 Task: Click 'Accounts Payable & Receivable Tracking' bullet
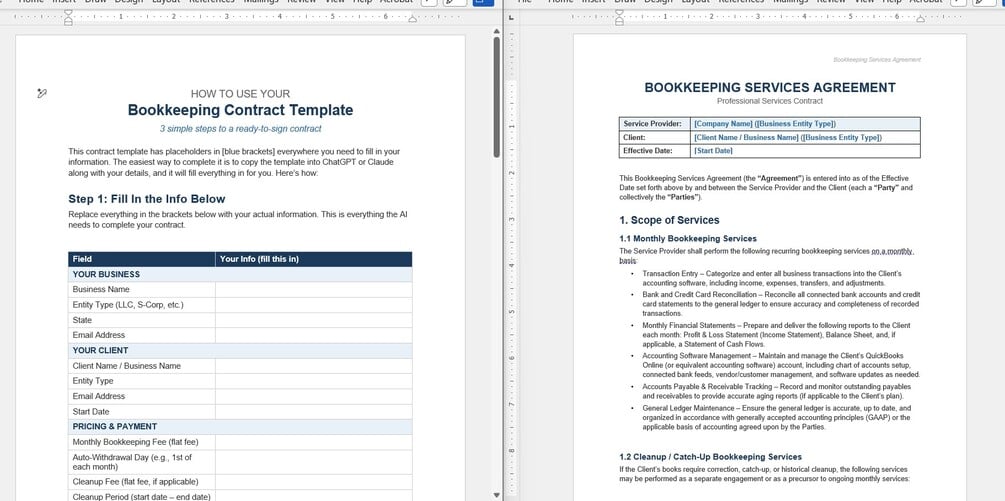click(779, 391)
